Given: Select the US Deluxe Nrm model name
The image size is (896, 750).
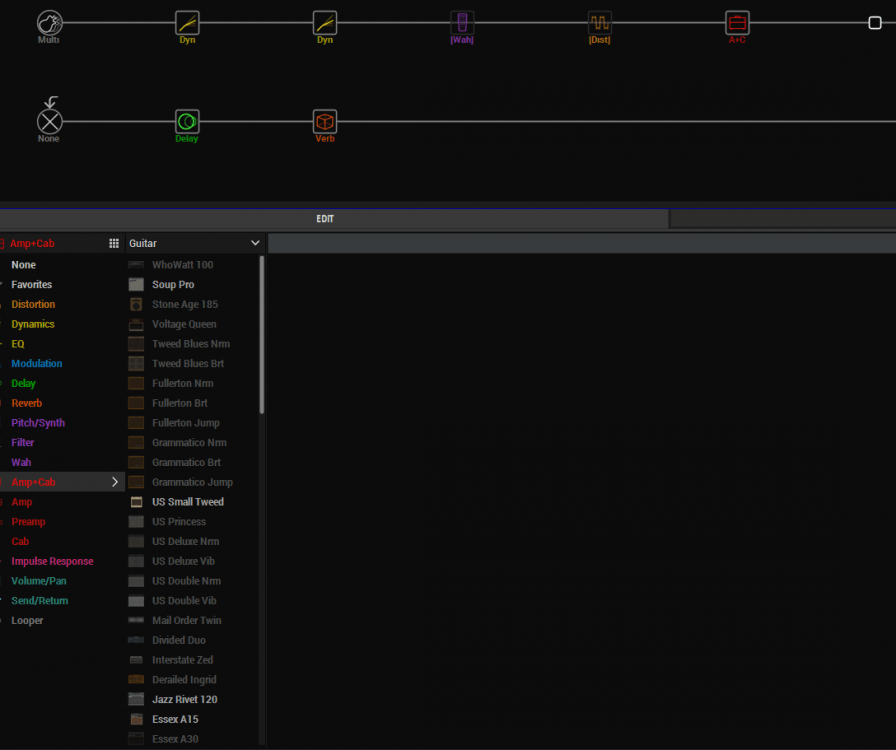Looking at the screenshot, I should coord(185,541).
